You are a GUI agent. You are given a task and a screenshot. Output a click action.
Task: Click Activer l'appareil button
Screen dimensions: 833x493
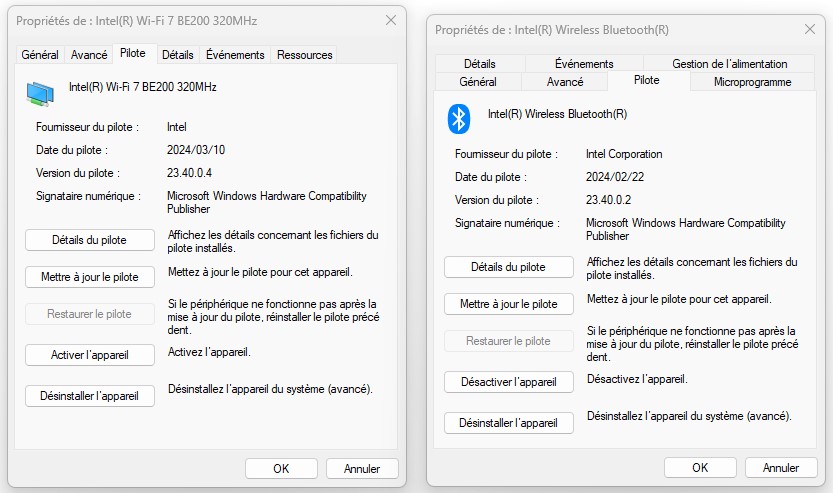90,355
